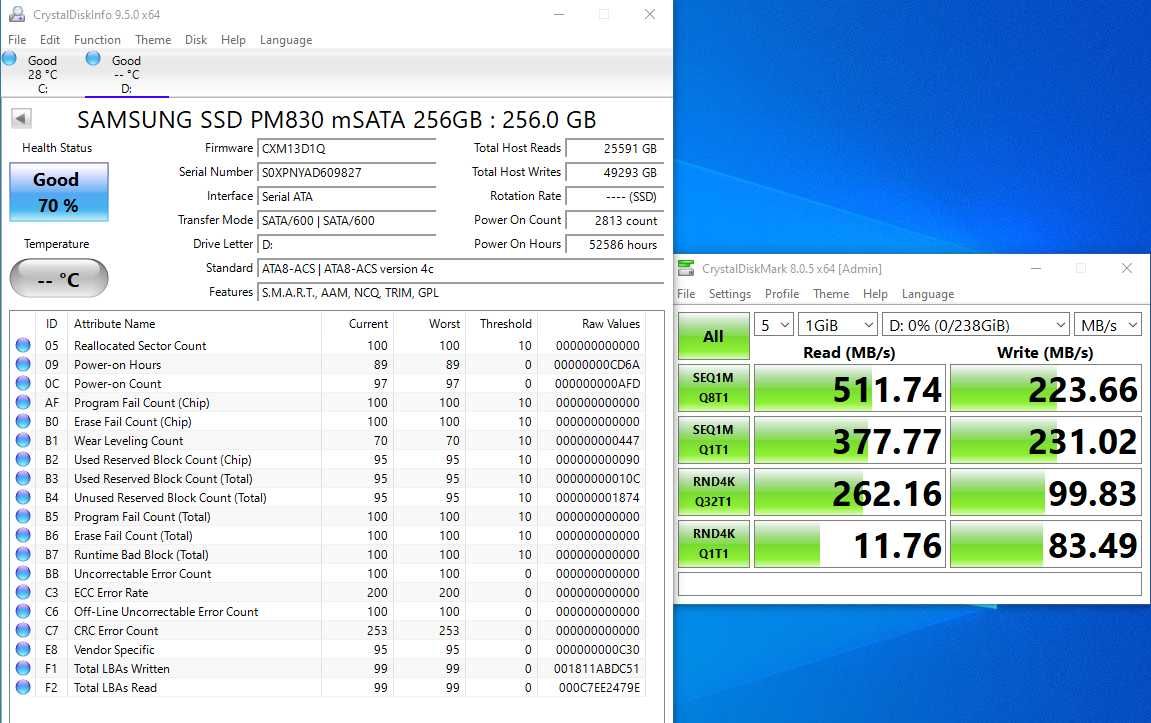Click the Good 70 % health status button

(59, 192)
